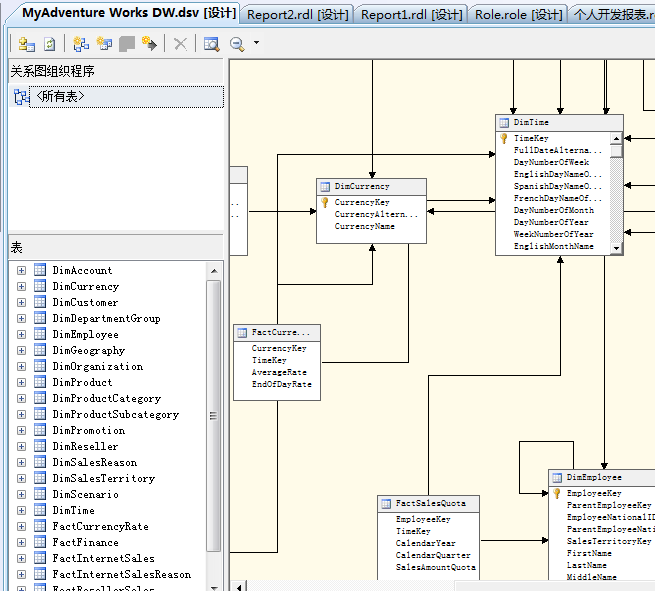Image resolution: width=655 pixels, height=591 pixels.
Task: Select the EnglishMonthName column in DimTime
Action: [x=553, y=246]
